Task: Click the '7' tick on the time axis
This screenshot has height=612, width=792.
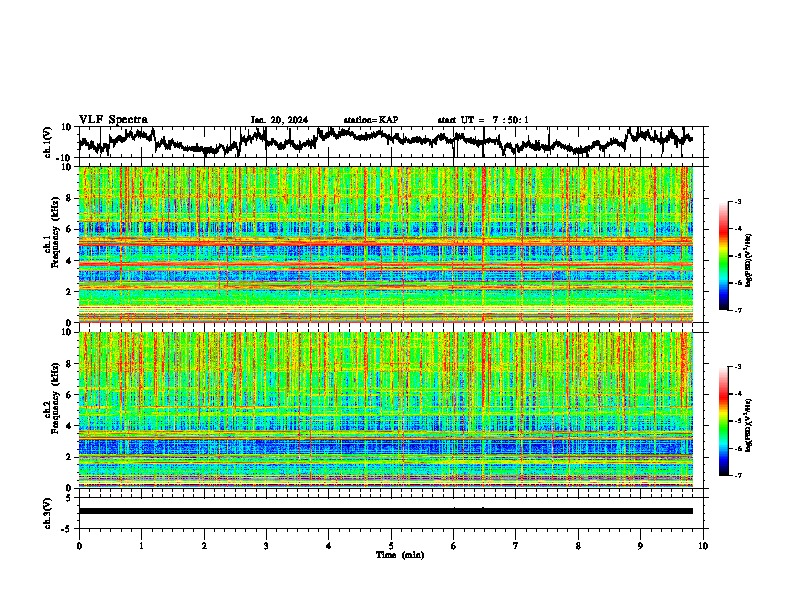Action: click(516, 546)
